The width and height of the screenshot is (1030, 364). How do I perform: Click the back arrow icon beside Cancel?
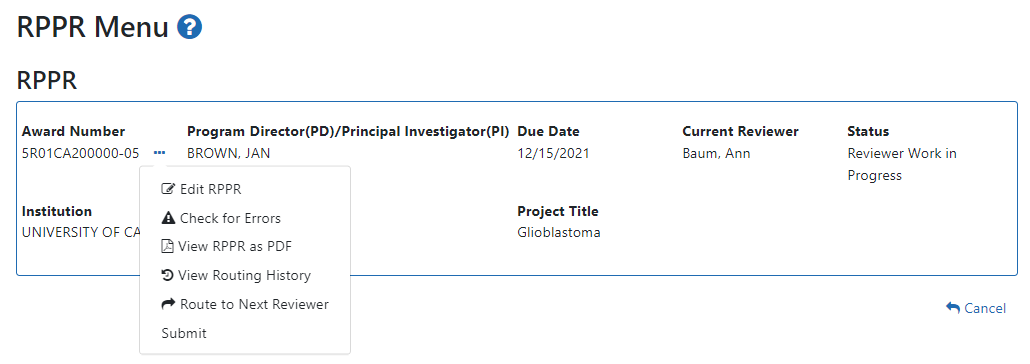953,307
